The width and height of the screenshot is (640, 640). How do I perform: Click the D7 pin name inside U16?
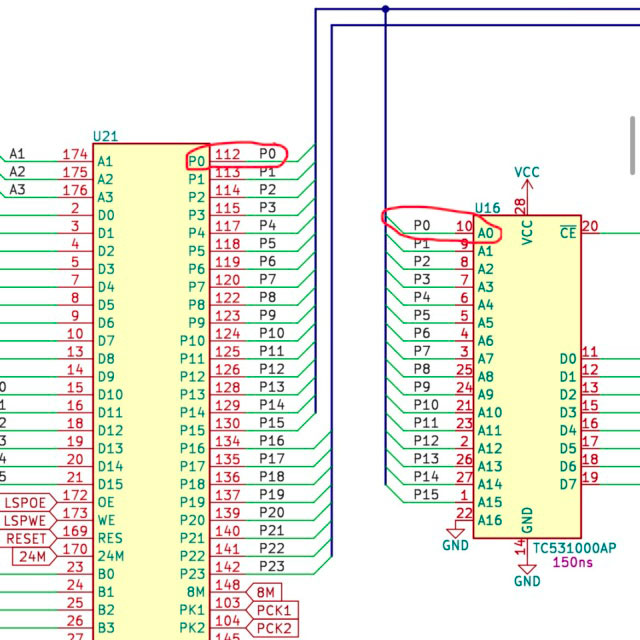(x=568, y=484)
